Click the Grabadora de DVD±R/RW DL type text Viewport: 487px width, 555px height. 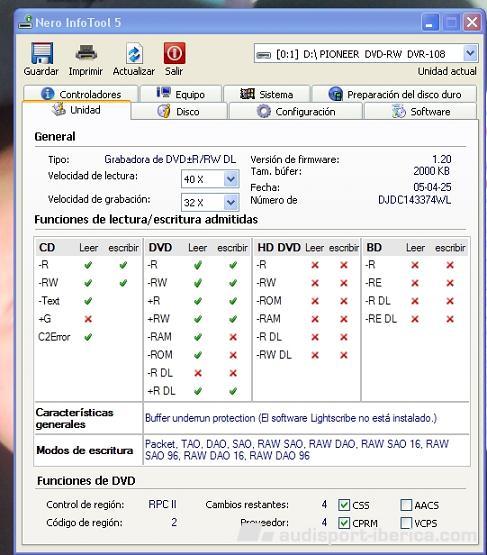click(x=170, y=159)
